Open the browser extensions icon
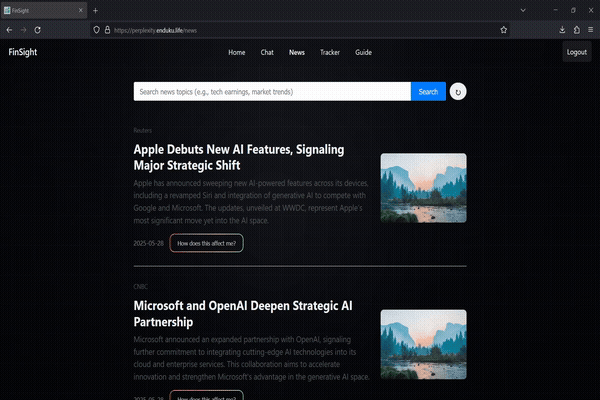Screen dimensions: 600x400 coord(577,30)
